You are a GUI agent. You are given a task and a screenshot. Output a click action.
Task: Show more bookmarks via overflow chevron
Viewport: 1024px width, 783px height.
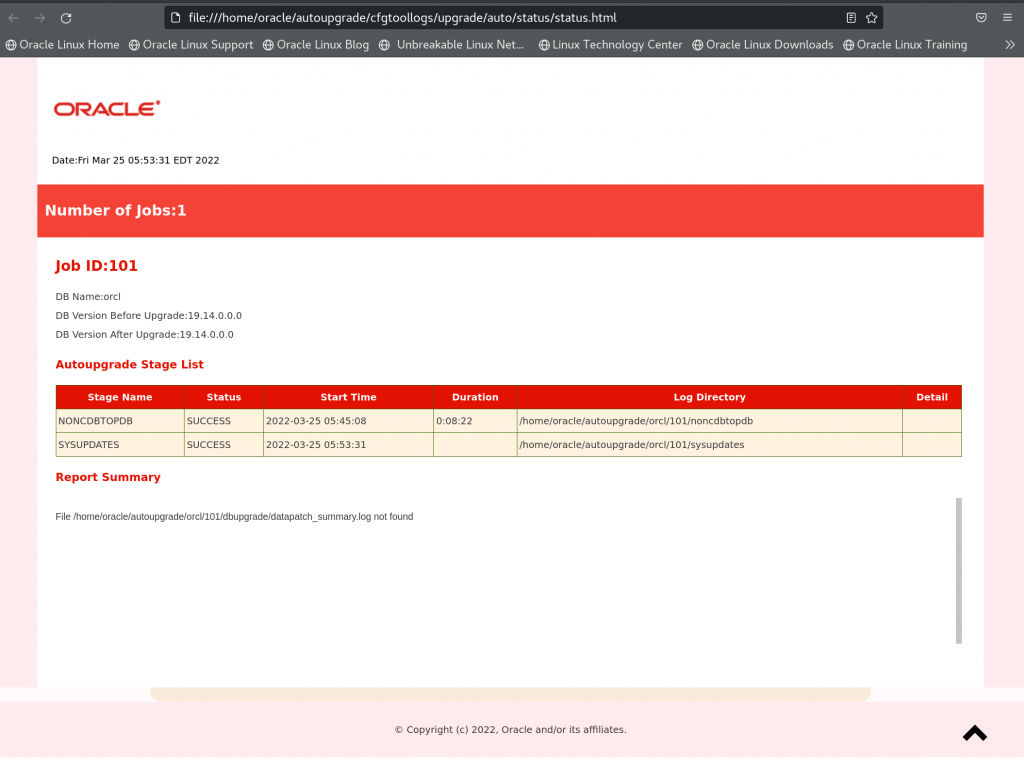(1009, 45)
